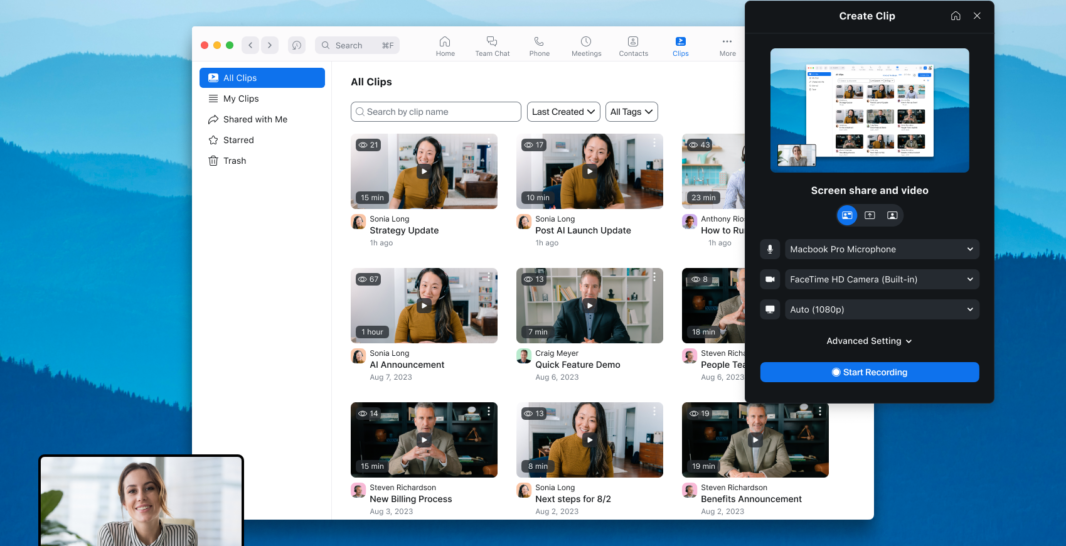Click the camera icon beside FaceTime HD Camera
Image resolution: width=1066 pixels, height=546 pixels.
(x=770, y=280)
